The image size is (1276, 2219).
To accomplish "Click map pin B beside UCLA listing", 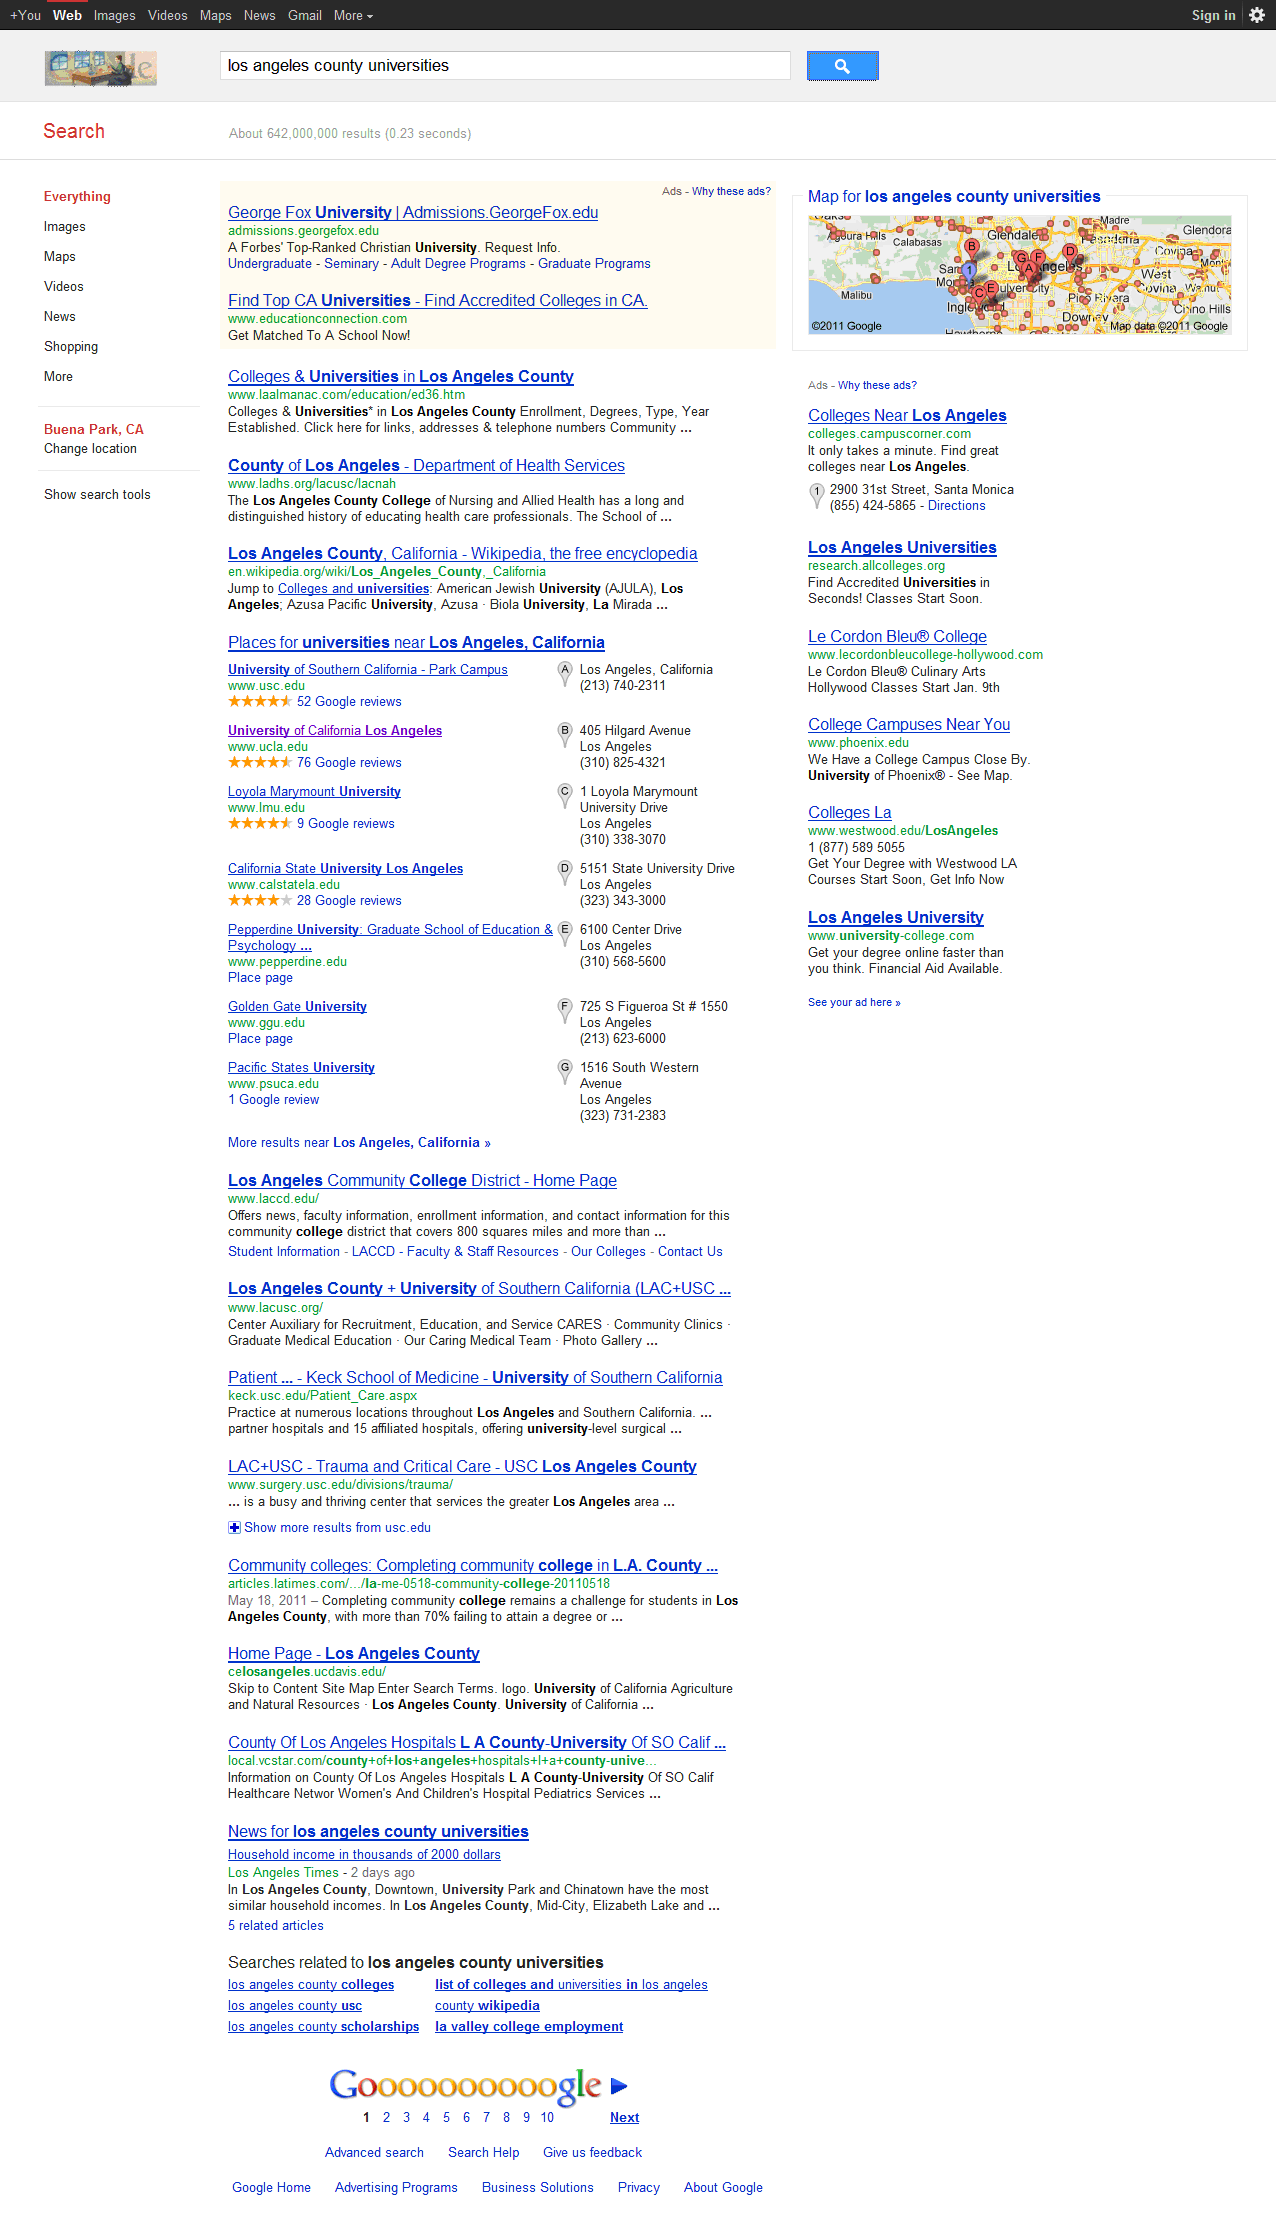I will 565,733.
